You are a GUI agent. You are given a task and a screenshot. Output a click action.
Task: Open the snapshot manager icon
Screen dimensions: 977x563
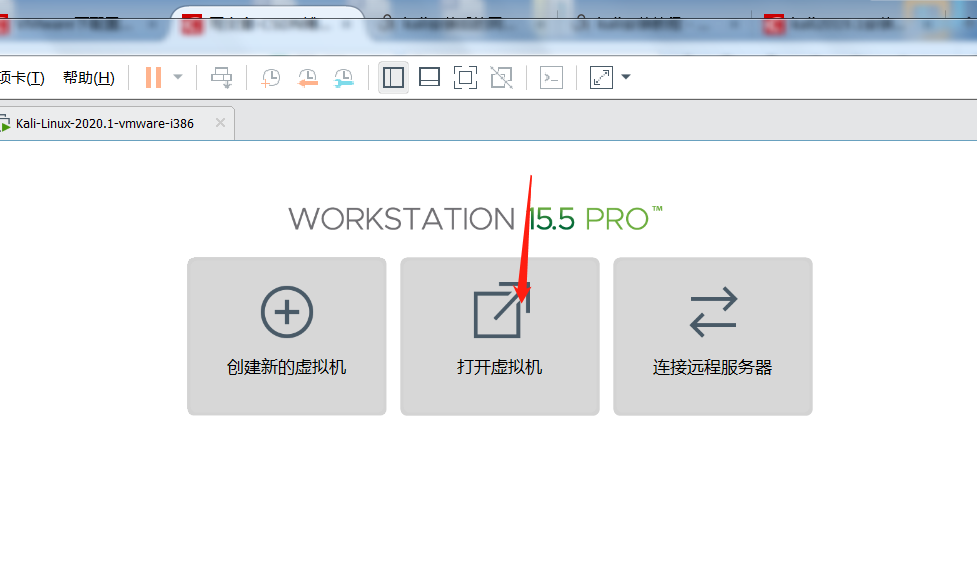(x=343, y=78)
